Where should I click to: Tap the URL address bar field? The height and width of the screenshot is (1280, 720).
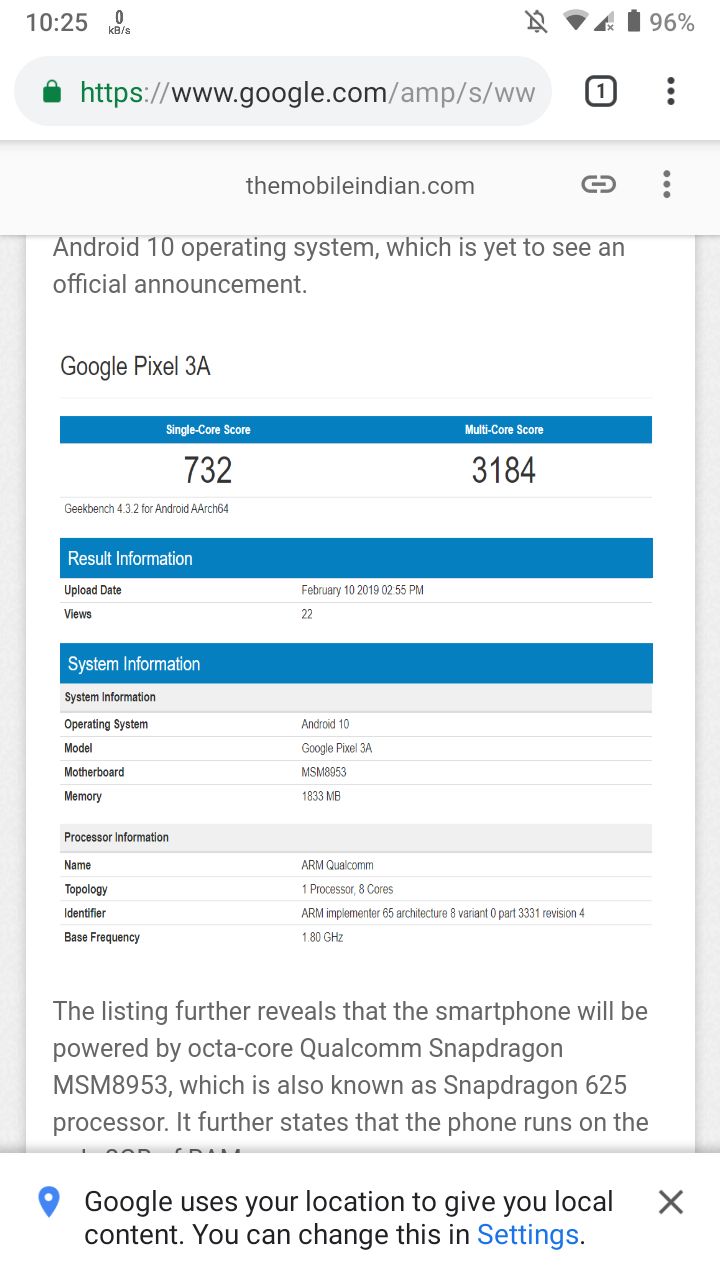tap(283, 92)
